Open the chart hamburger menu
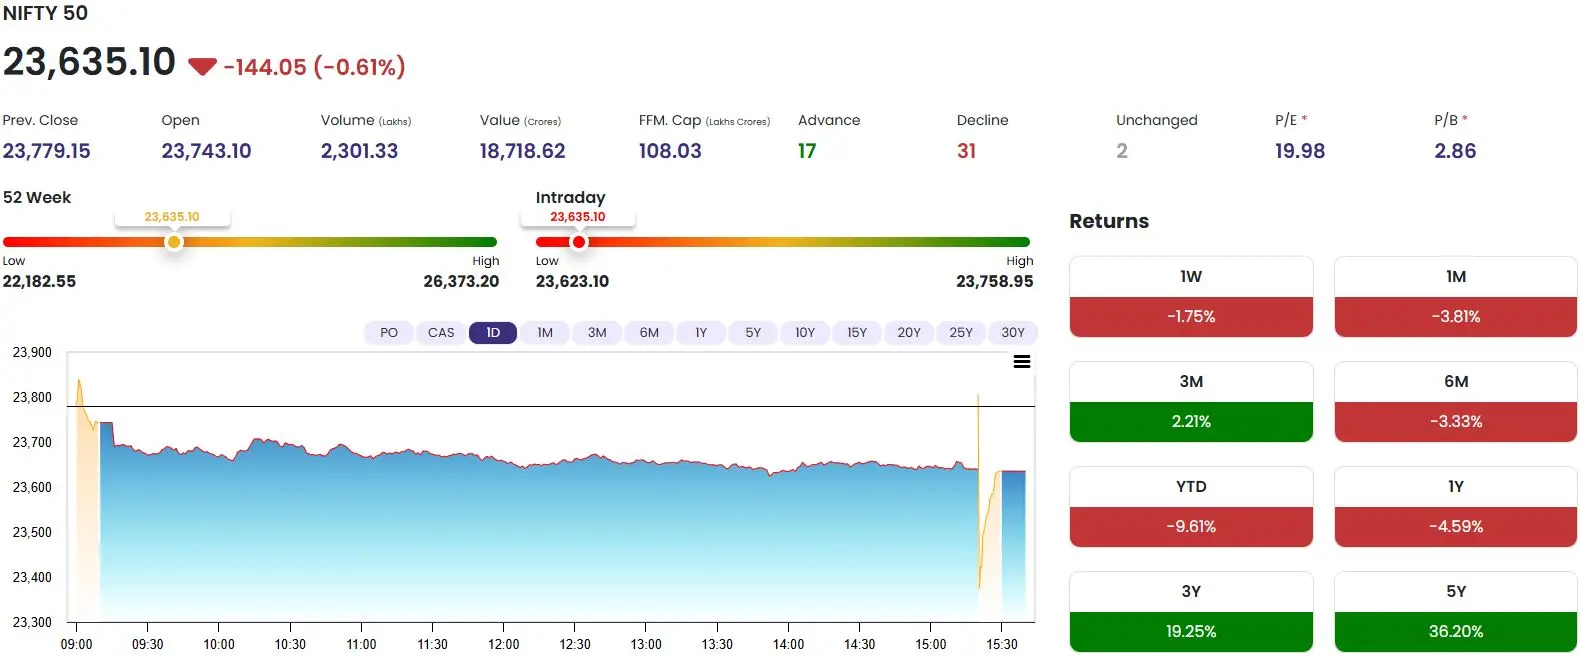Viewport: 1581px width, 658px height. [x=1022, y=362]
